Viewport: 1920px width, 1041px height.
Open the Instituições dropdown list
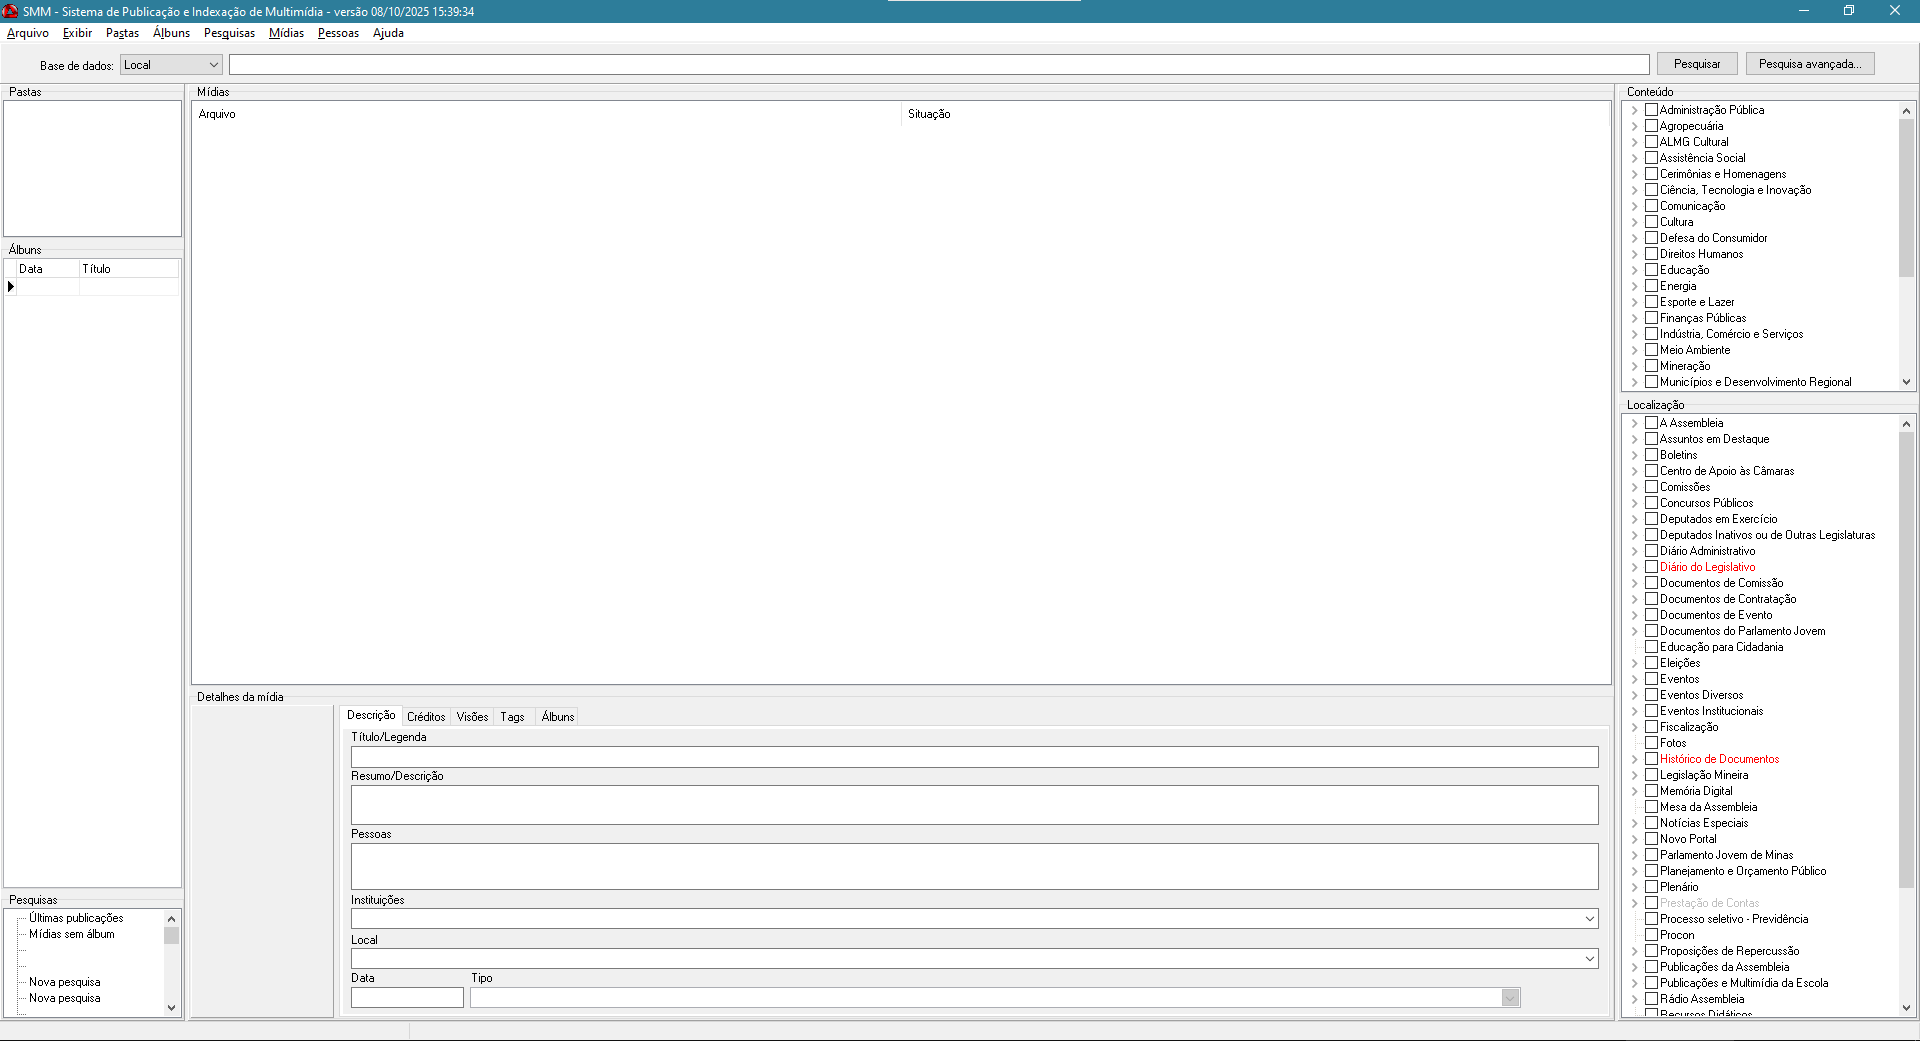(x=1589, y=919)
